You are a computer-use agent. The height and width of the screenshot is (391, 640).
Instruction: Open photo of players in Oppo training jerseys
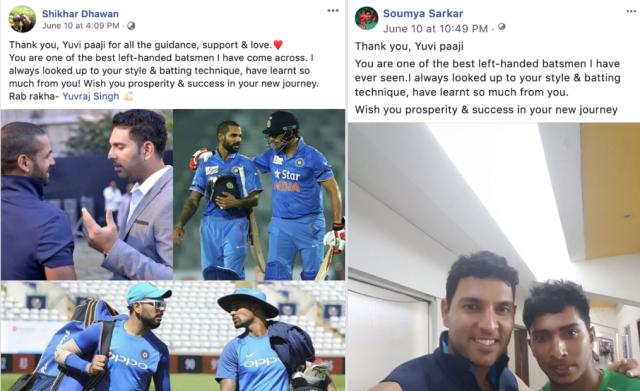[173, 336]
